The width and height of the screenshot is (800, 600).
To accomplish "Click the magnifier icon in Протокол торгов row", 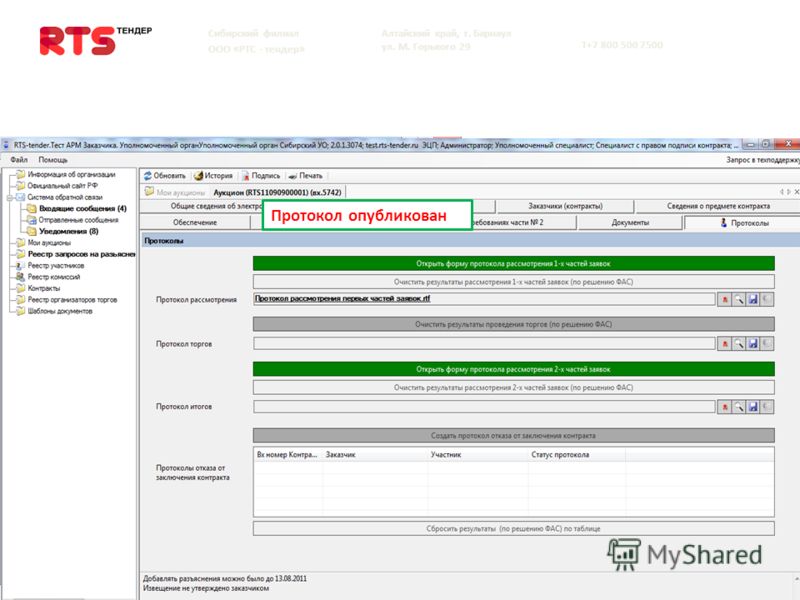I will 739,344.
